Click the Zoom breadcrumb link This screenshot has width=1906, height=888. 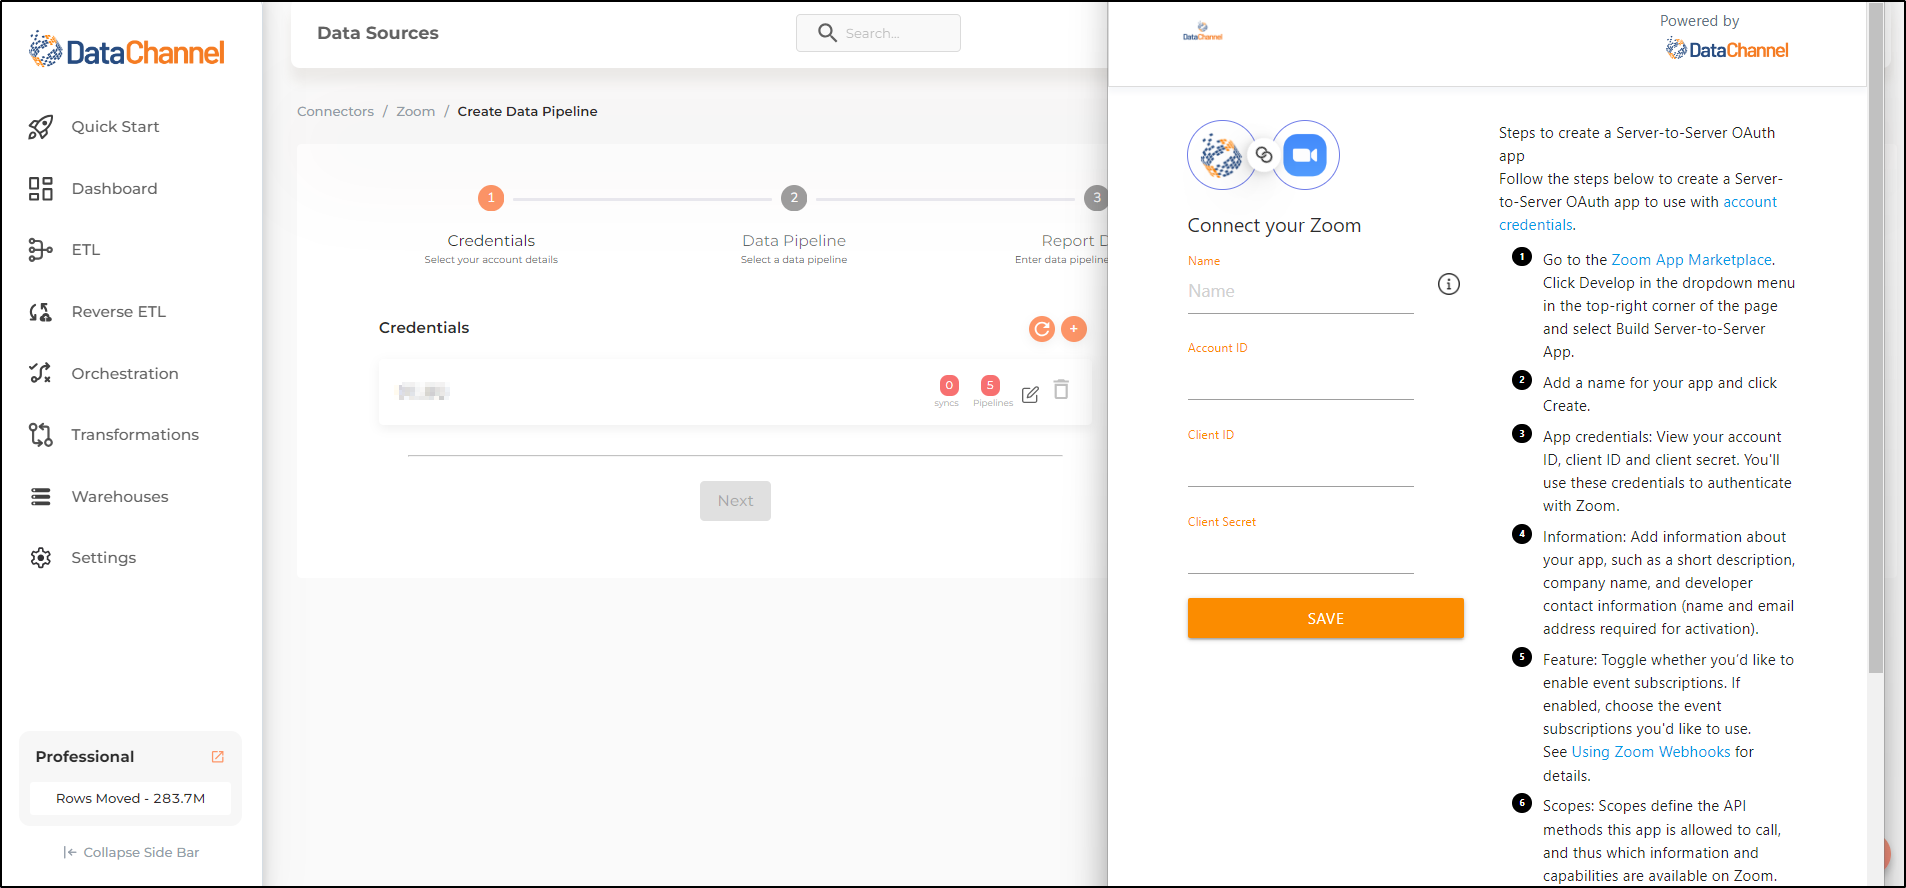point(415,112)
